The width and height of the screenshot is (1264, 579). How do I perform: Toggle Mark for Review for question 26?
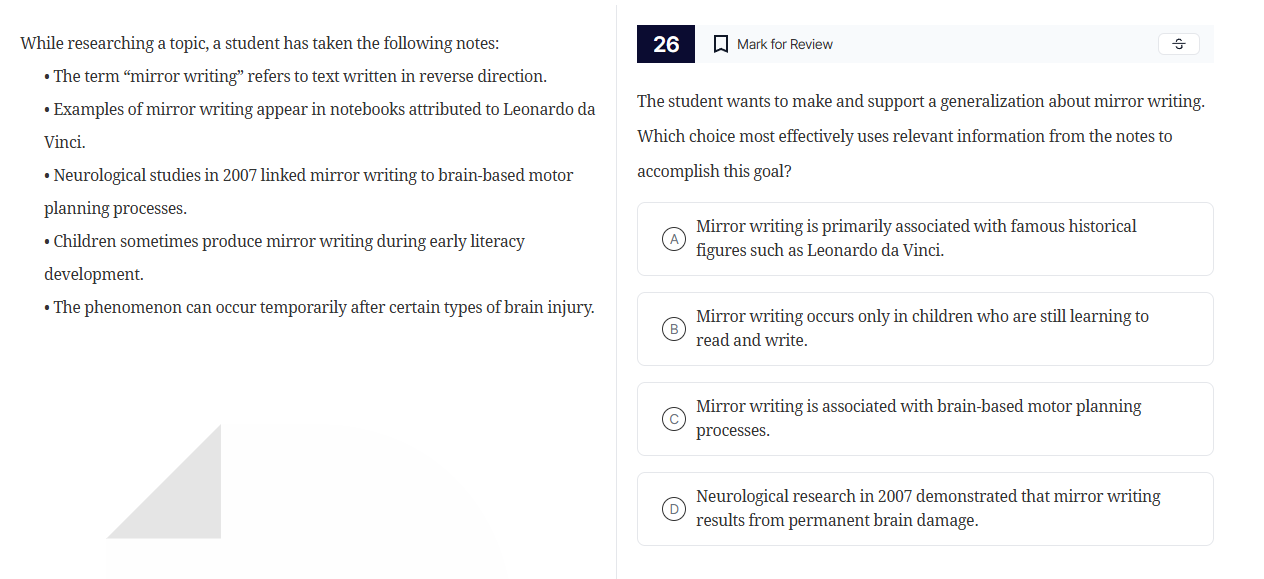pos(770,44)
